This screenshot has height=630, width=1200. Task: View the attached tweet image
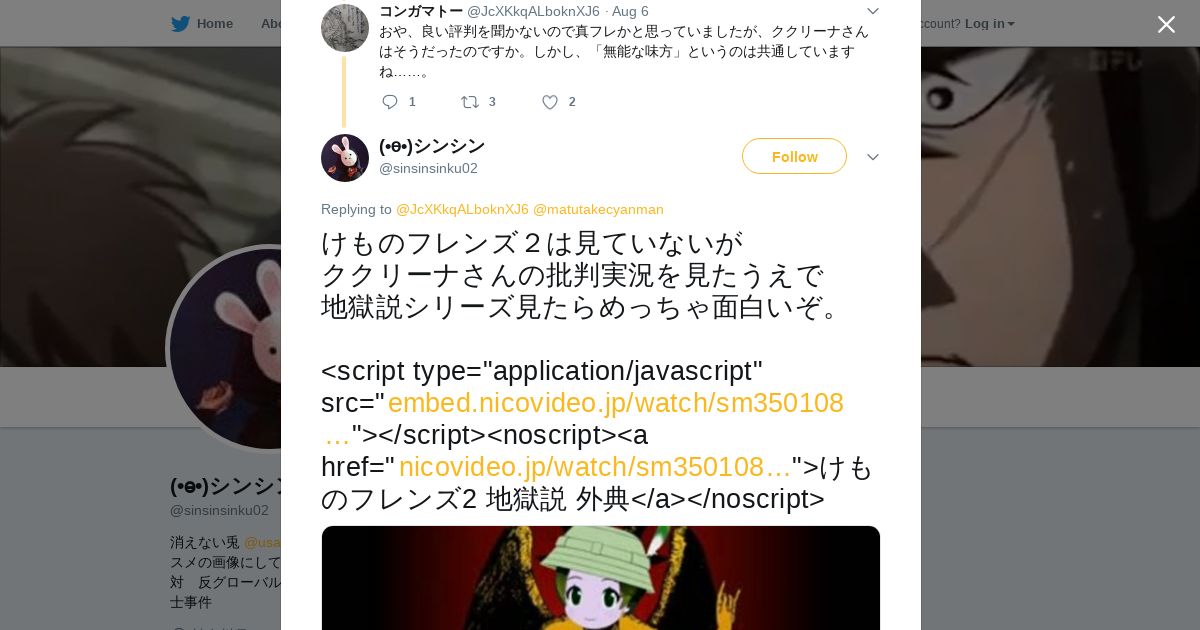coord(601,578)
